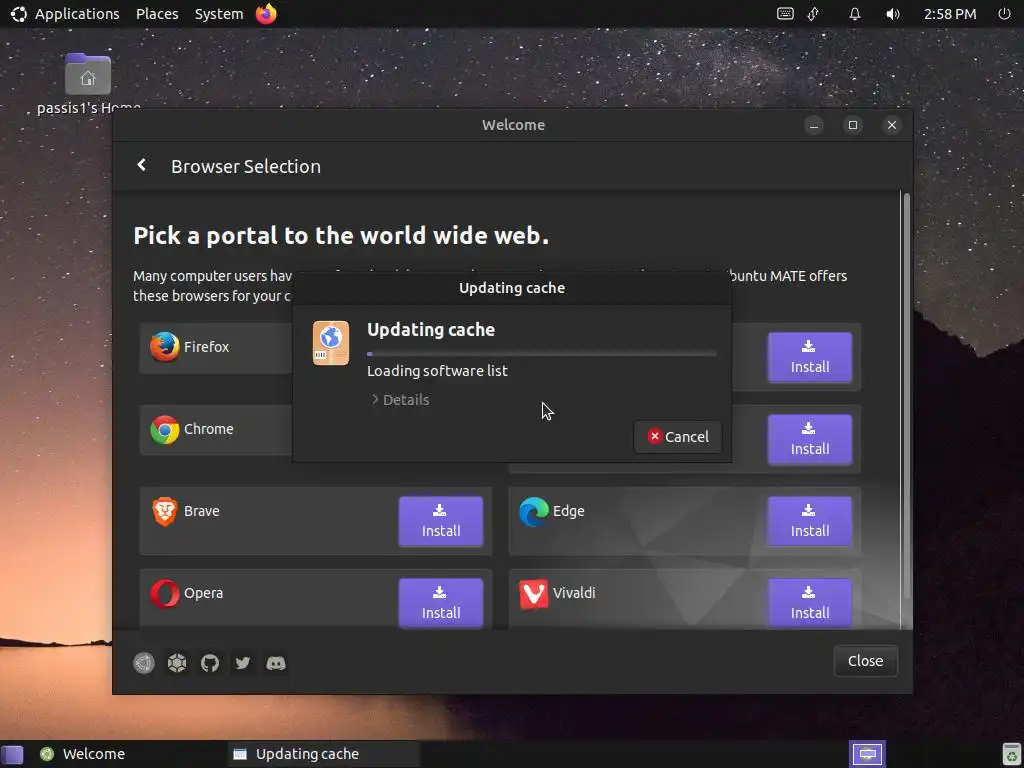
Task: Expand the Details section
Action: click(400, 400)
